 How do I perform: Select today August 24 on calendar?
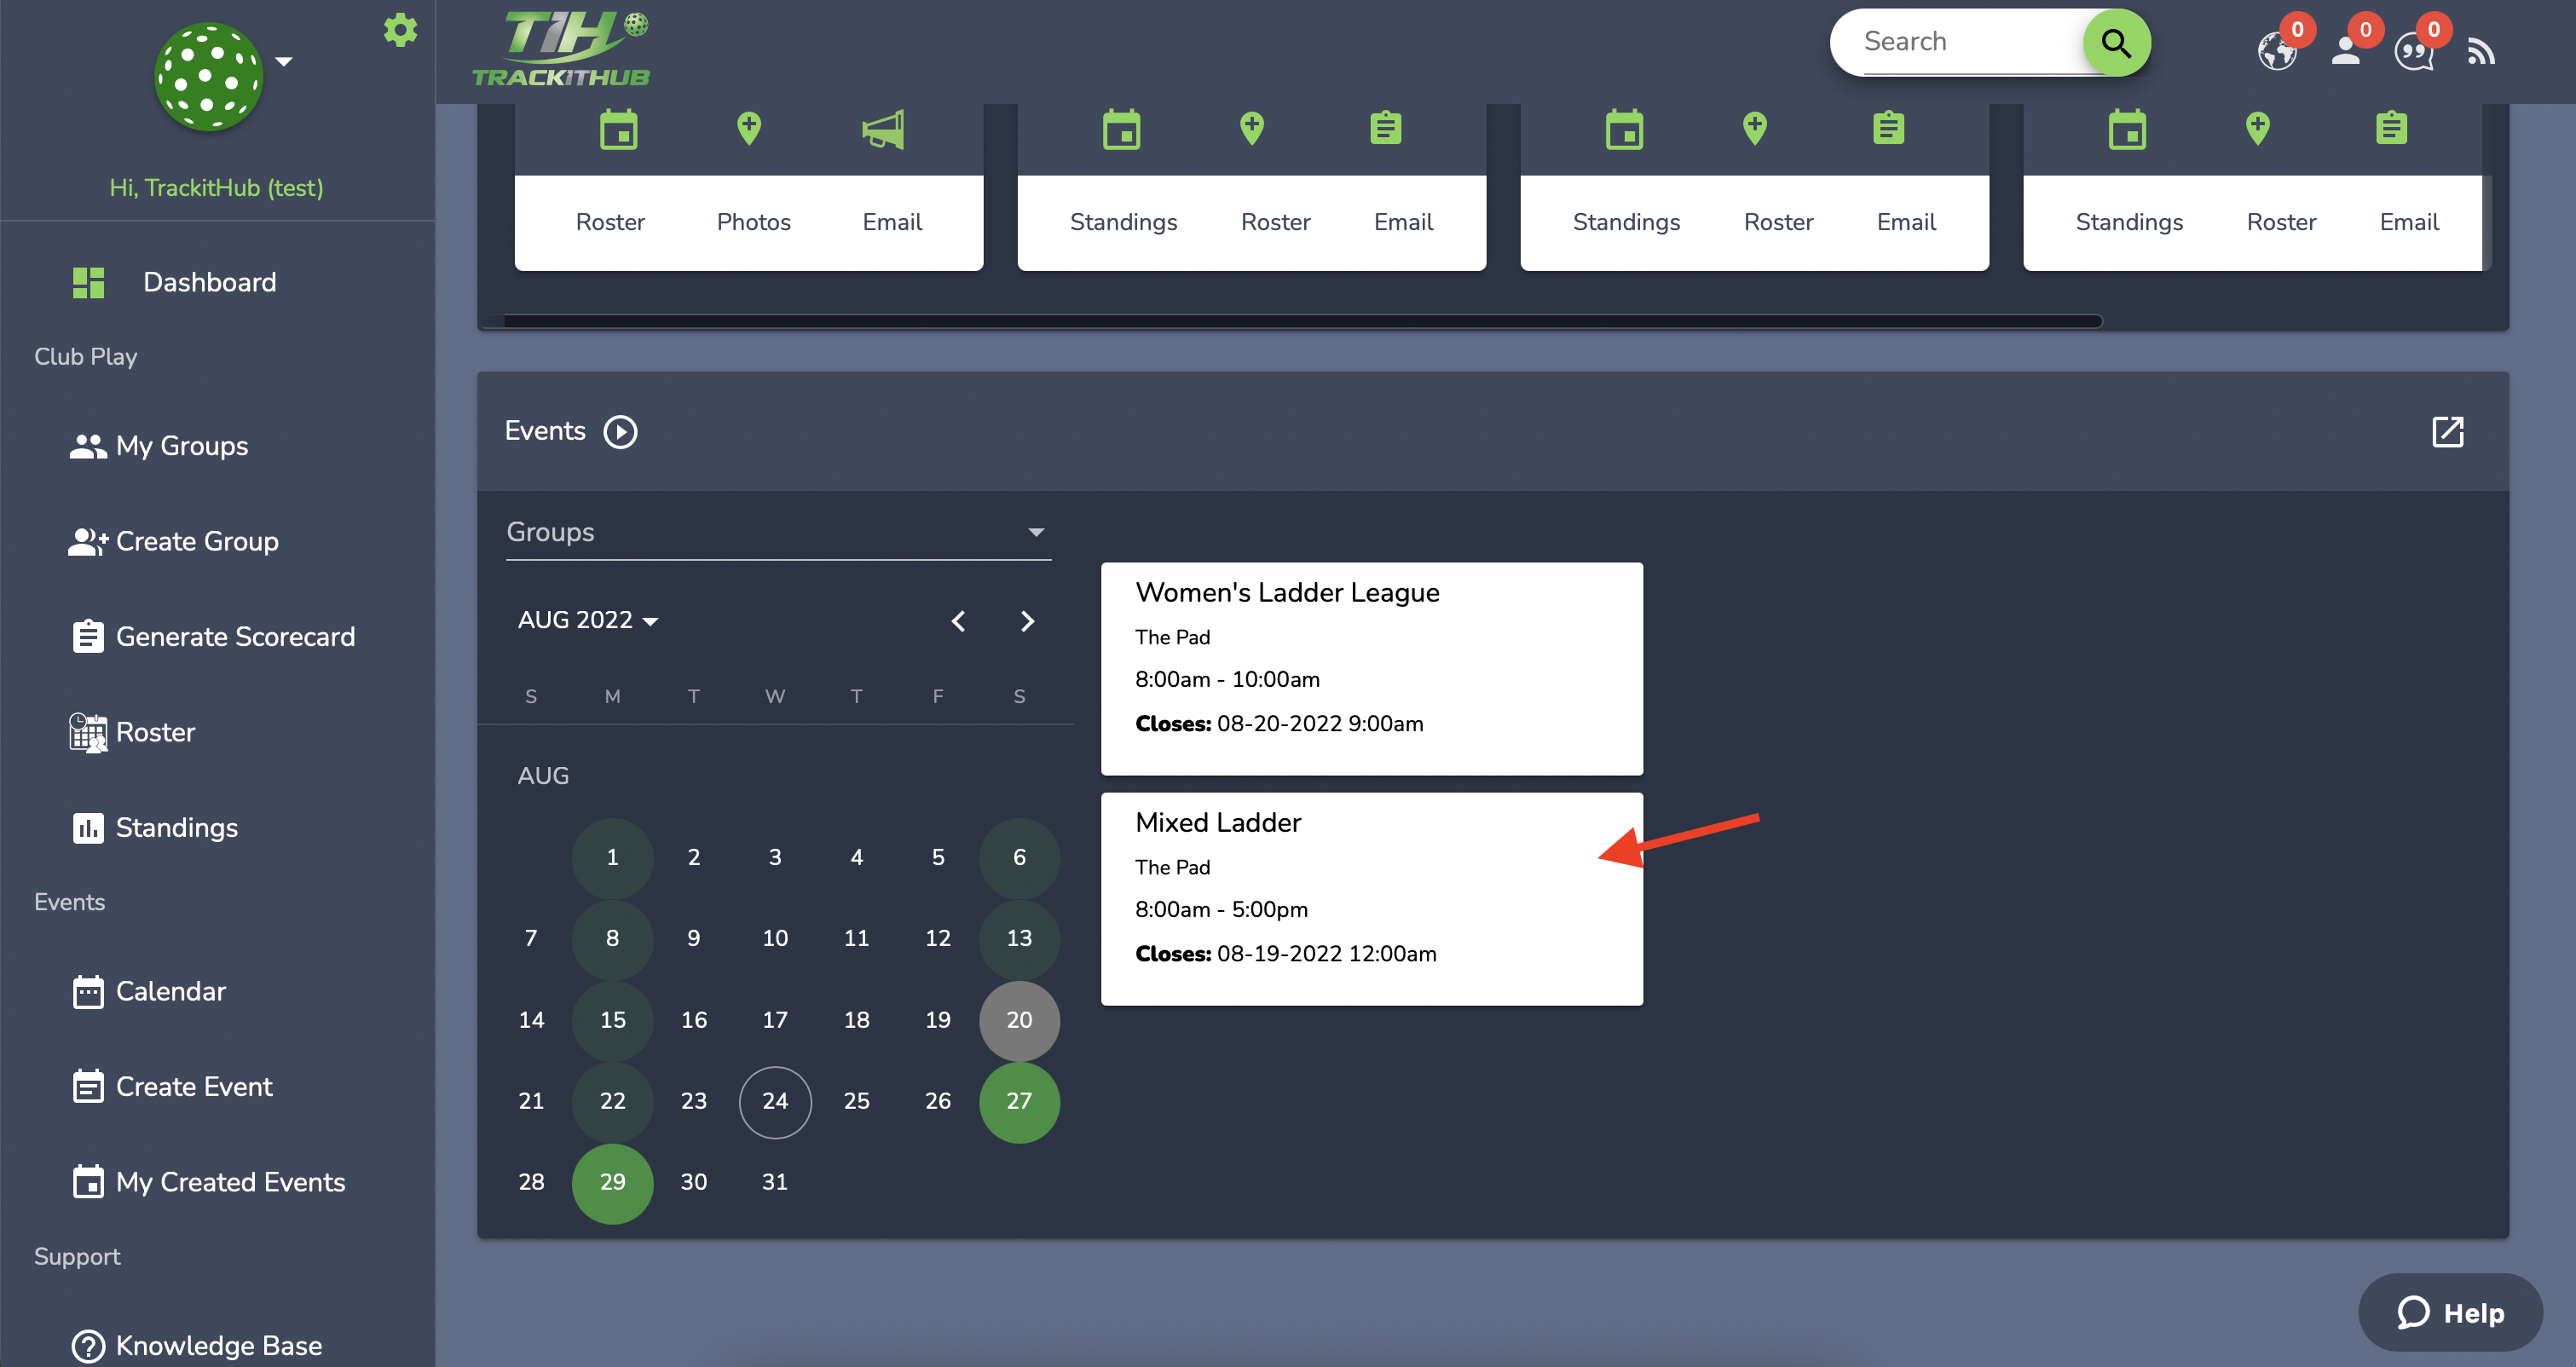click(775, 1102)
